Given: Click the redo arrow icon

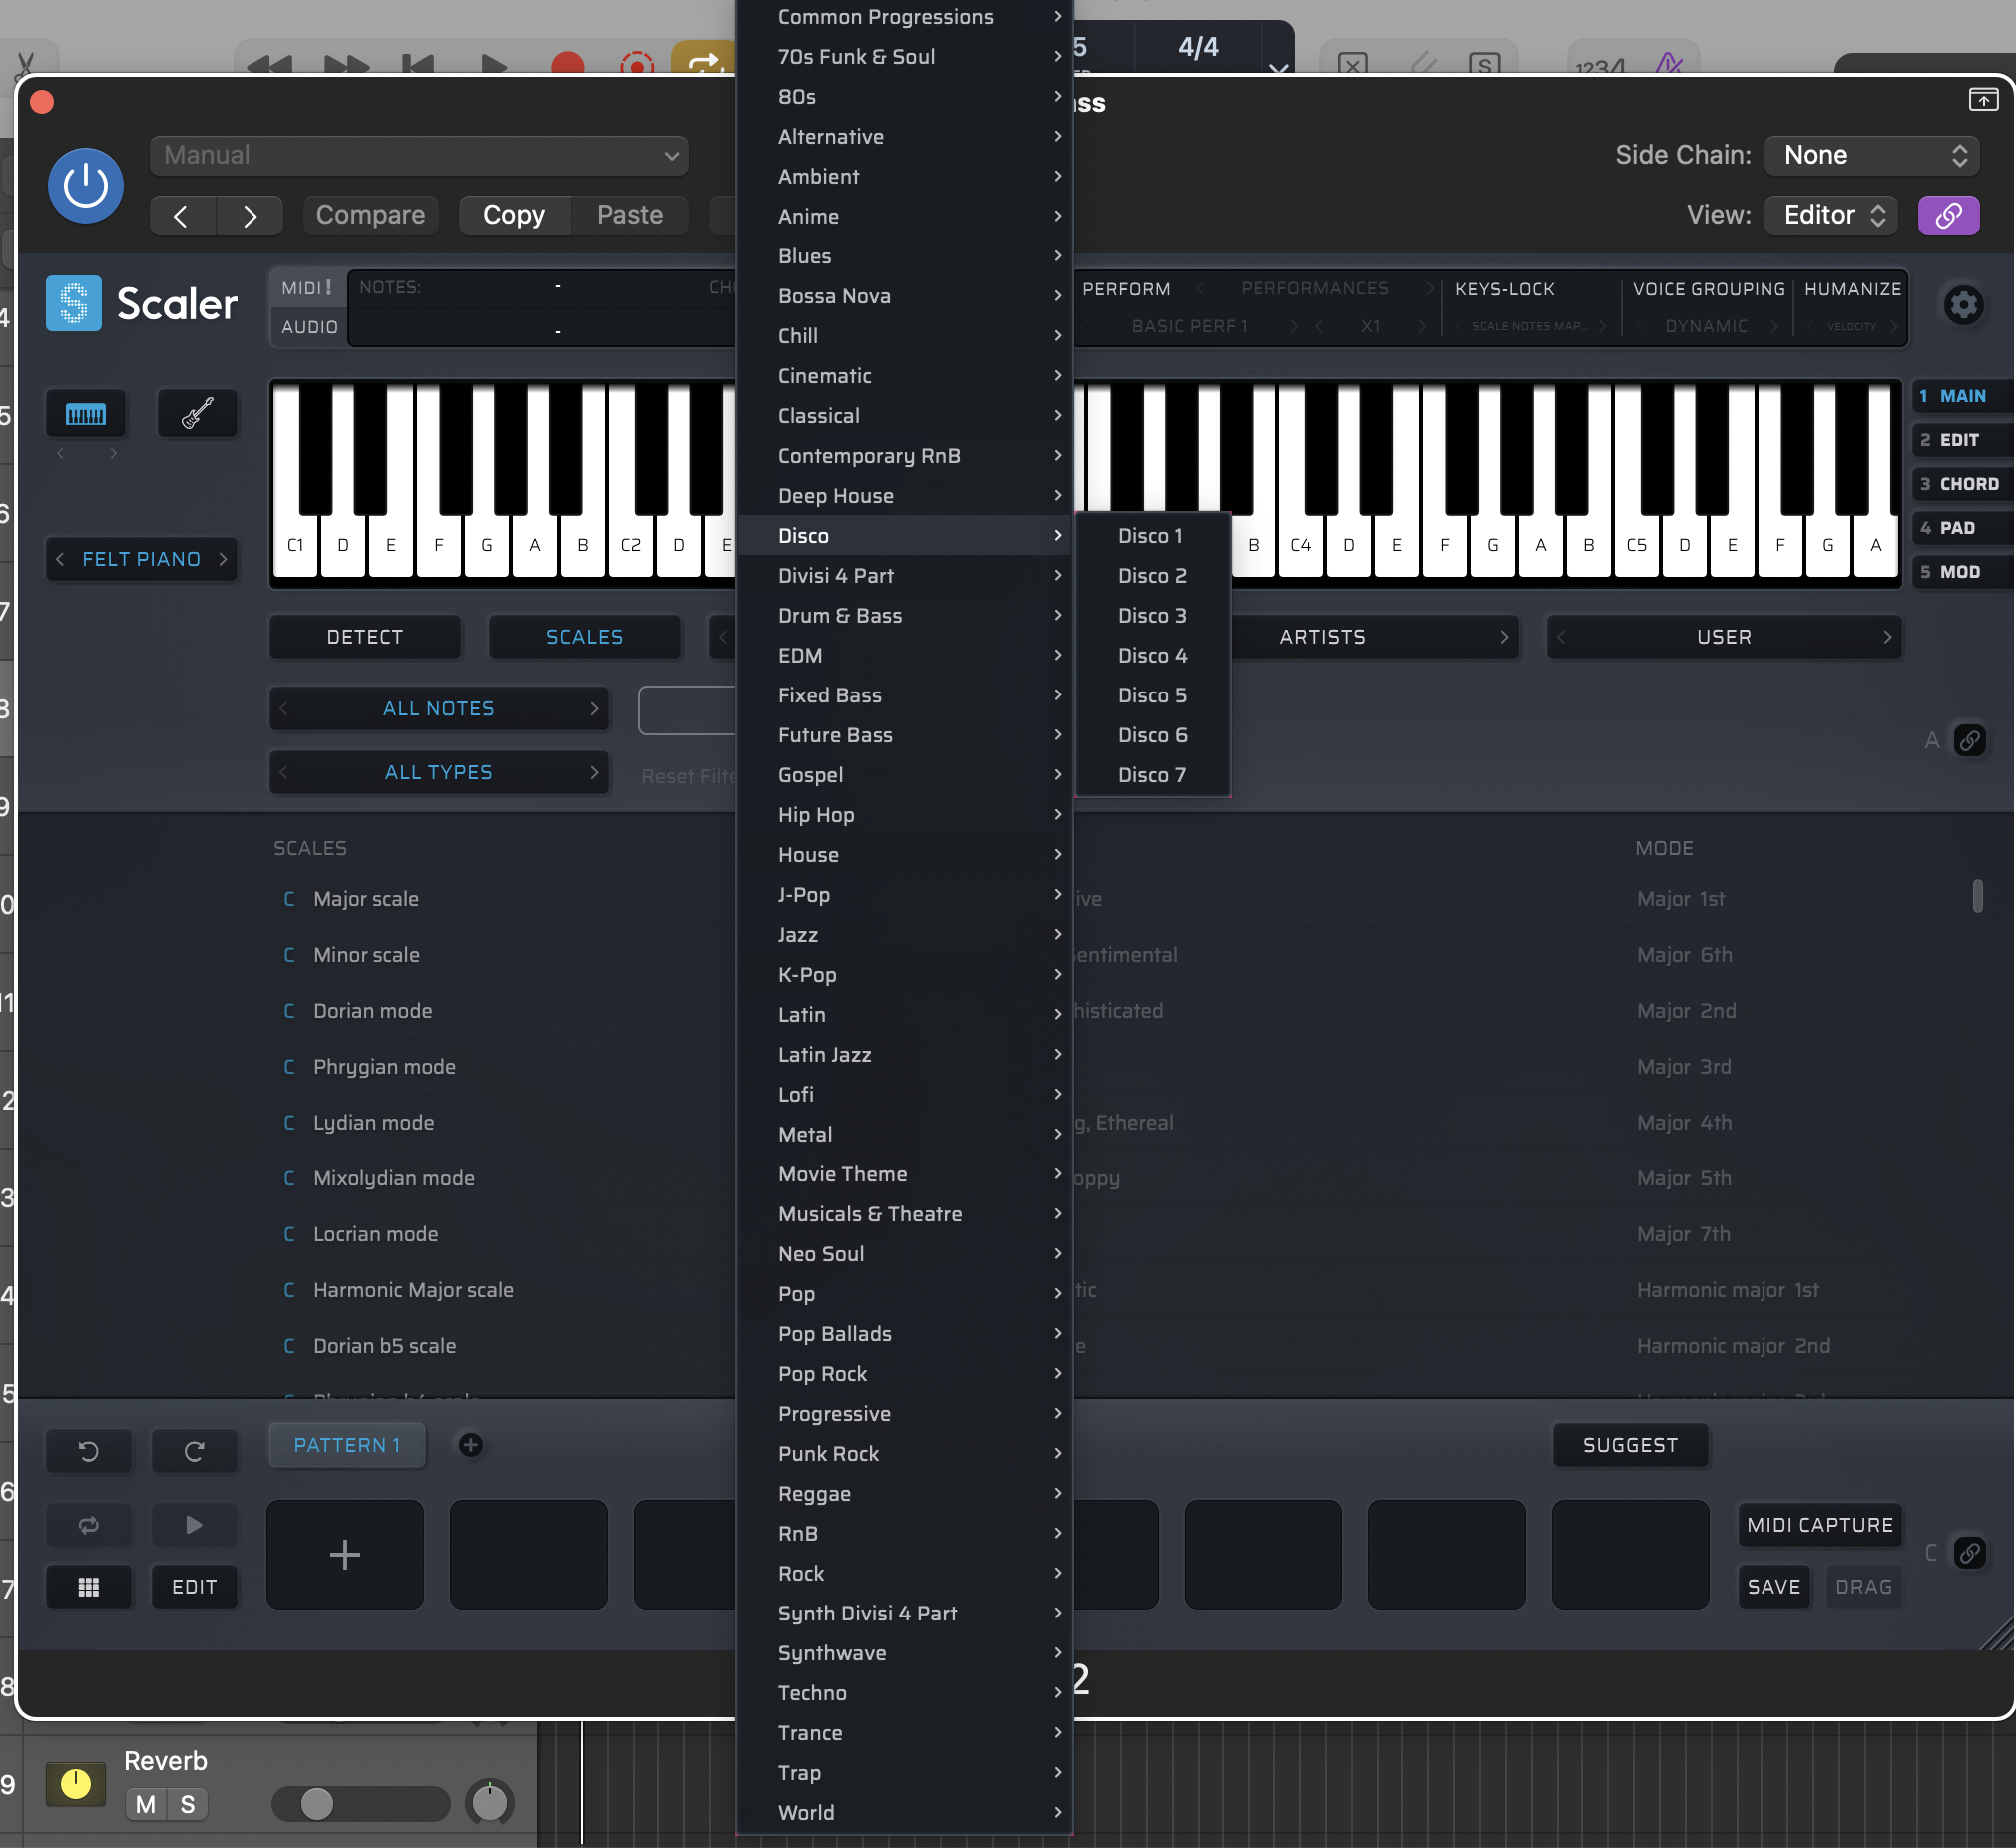Looking at the screenshot, I should [x=194, y=1450].
